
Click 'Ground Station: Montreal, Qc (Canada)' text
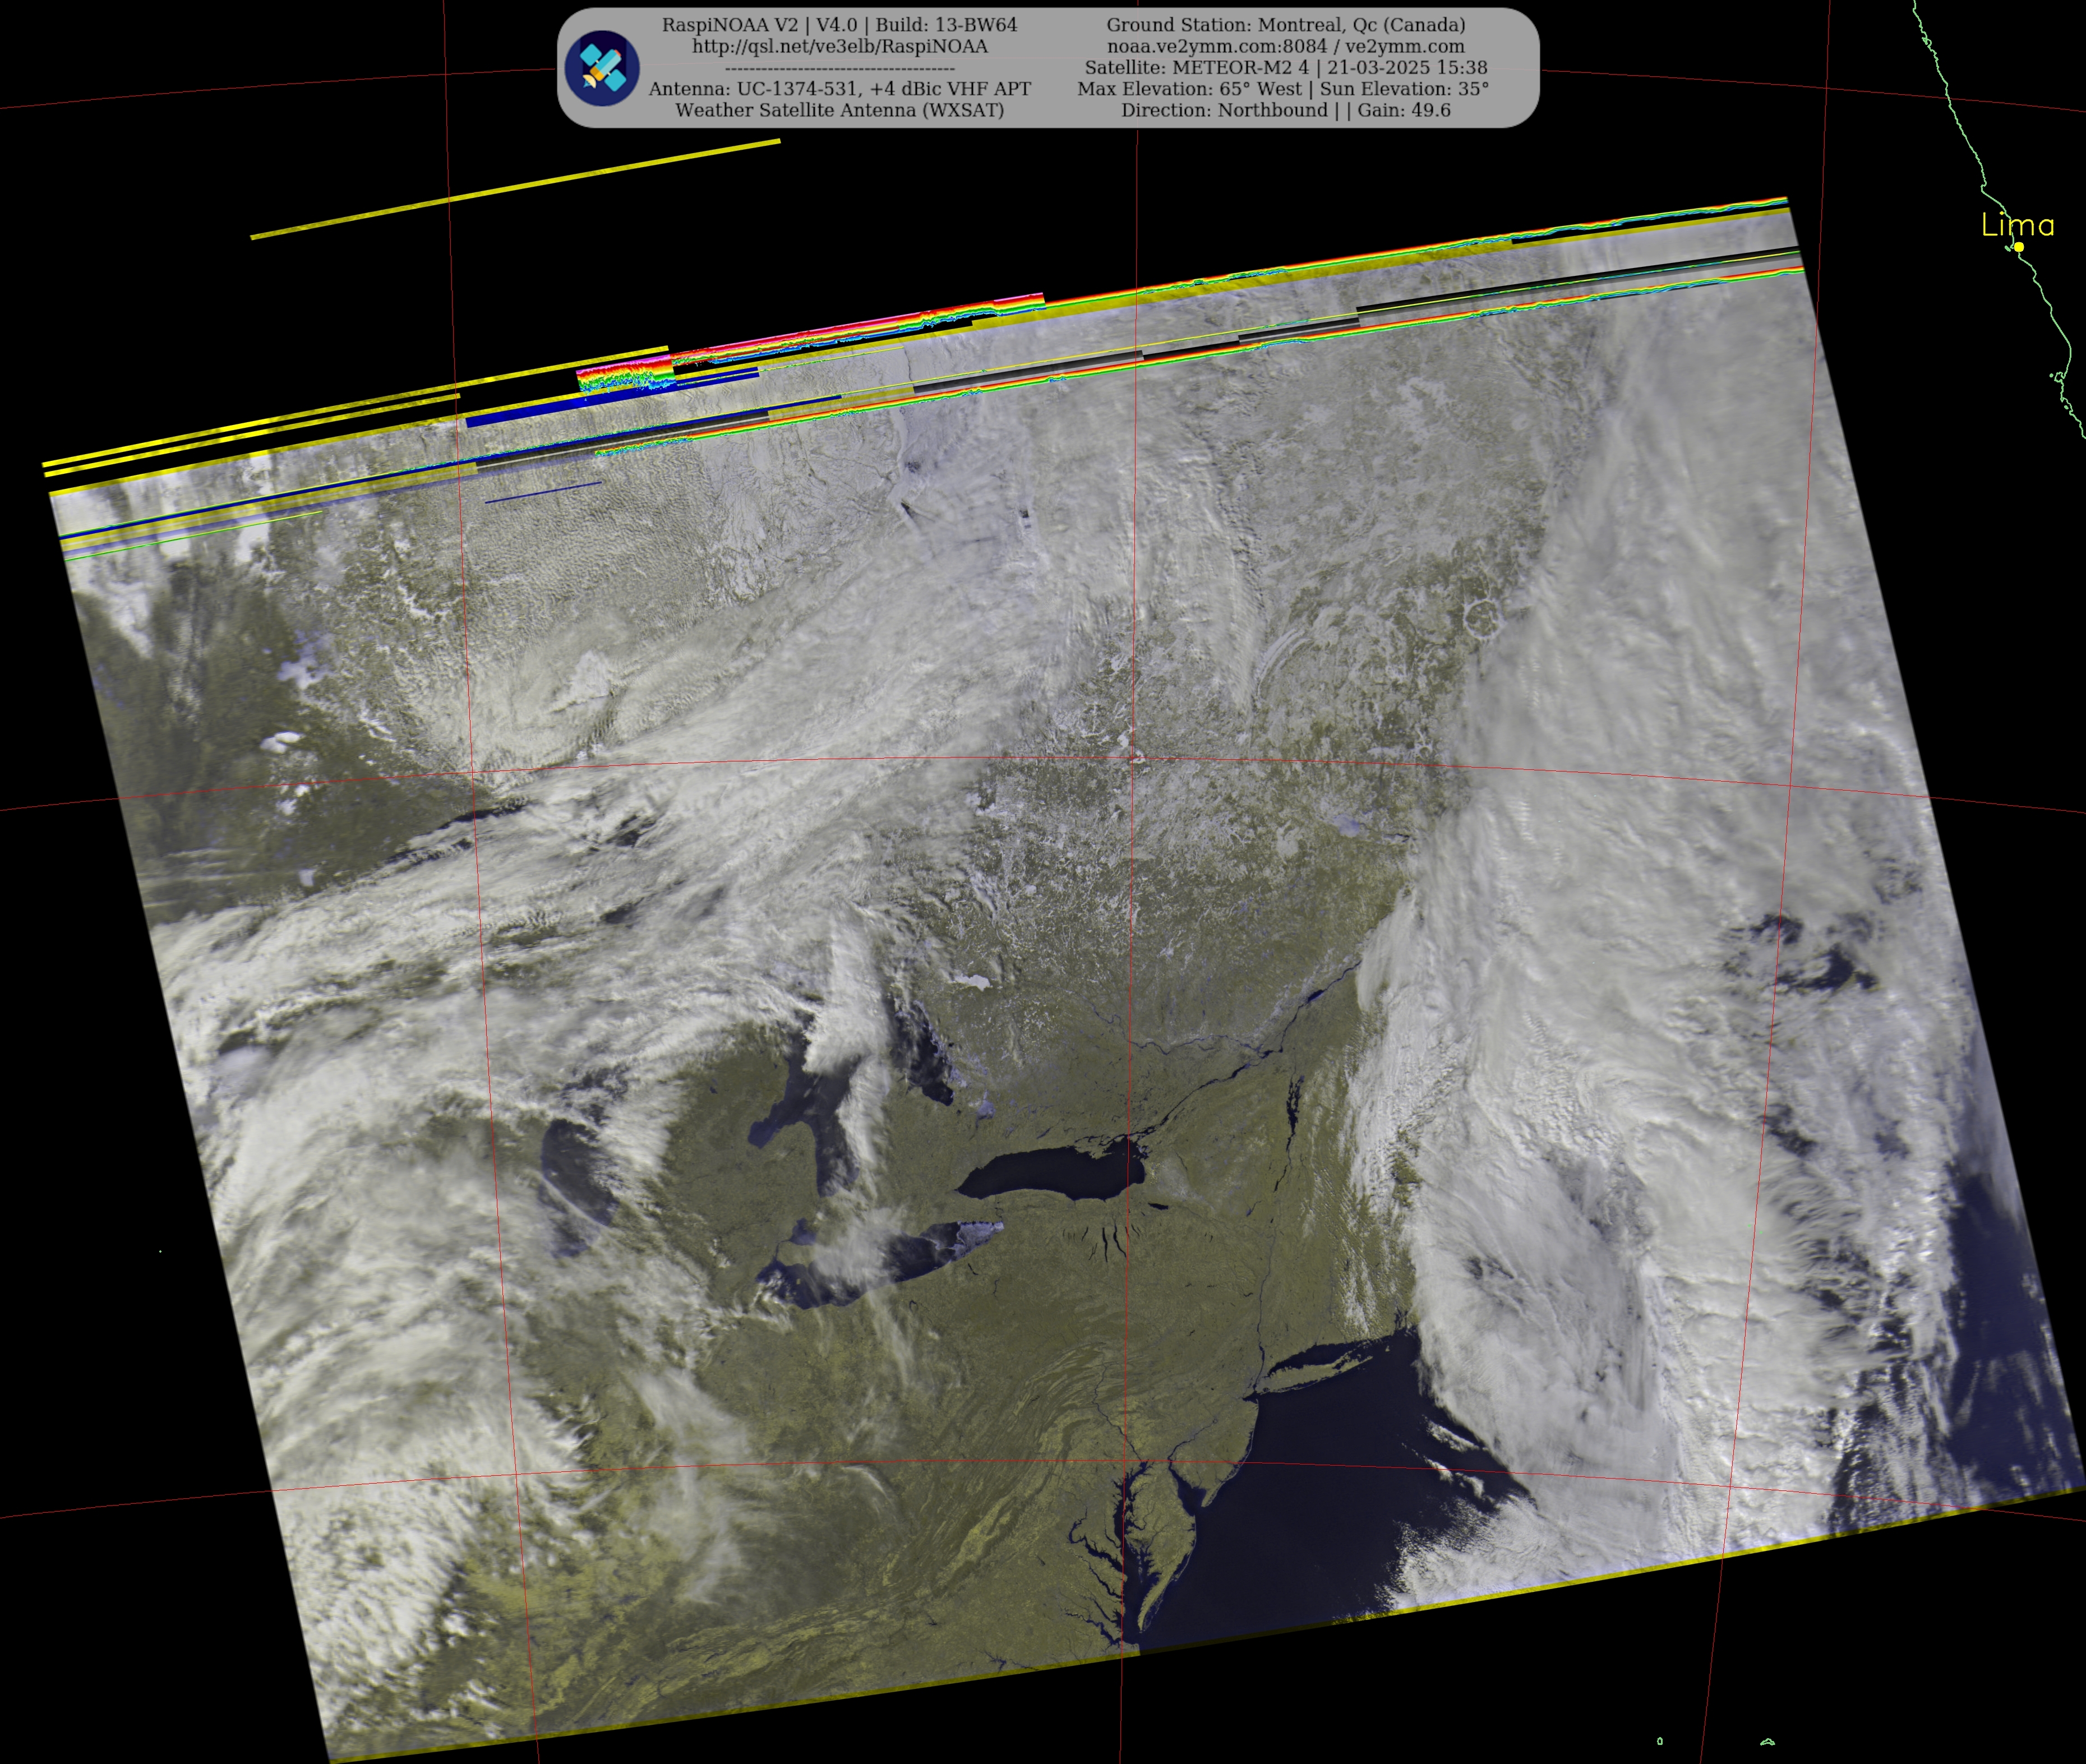pos(1285,25)
